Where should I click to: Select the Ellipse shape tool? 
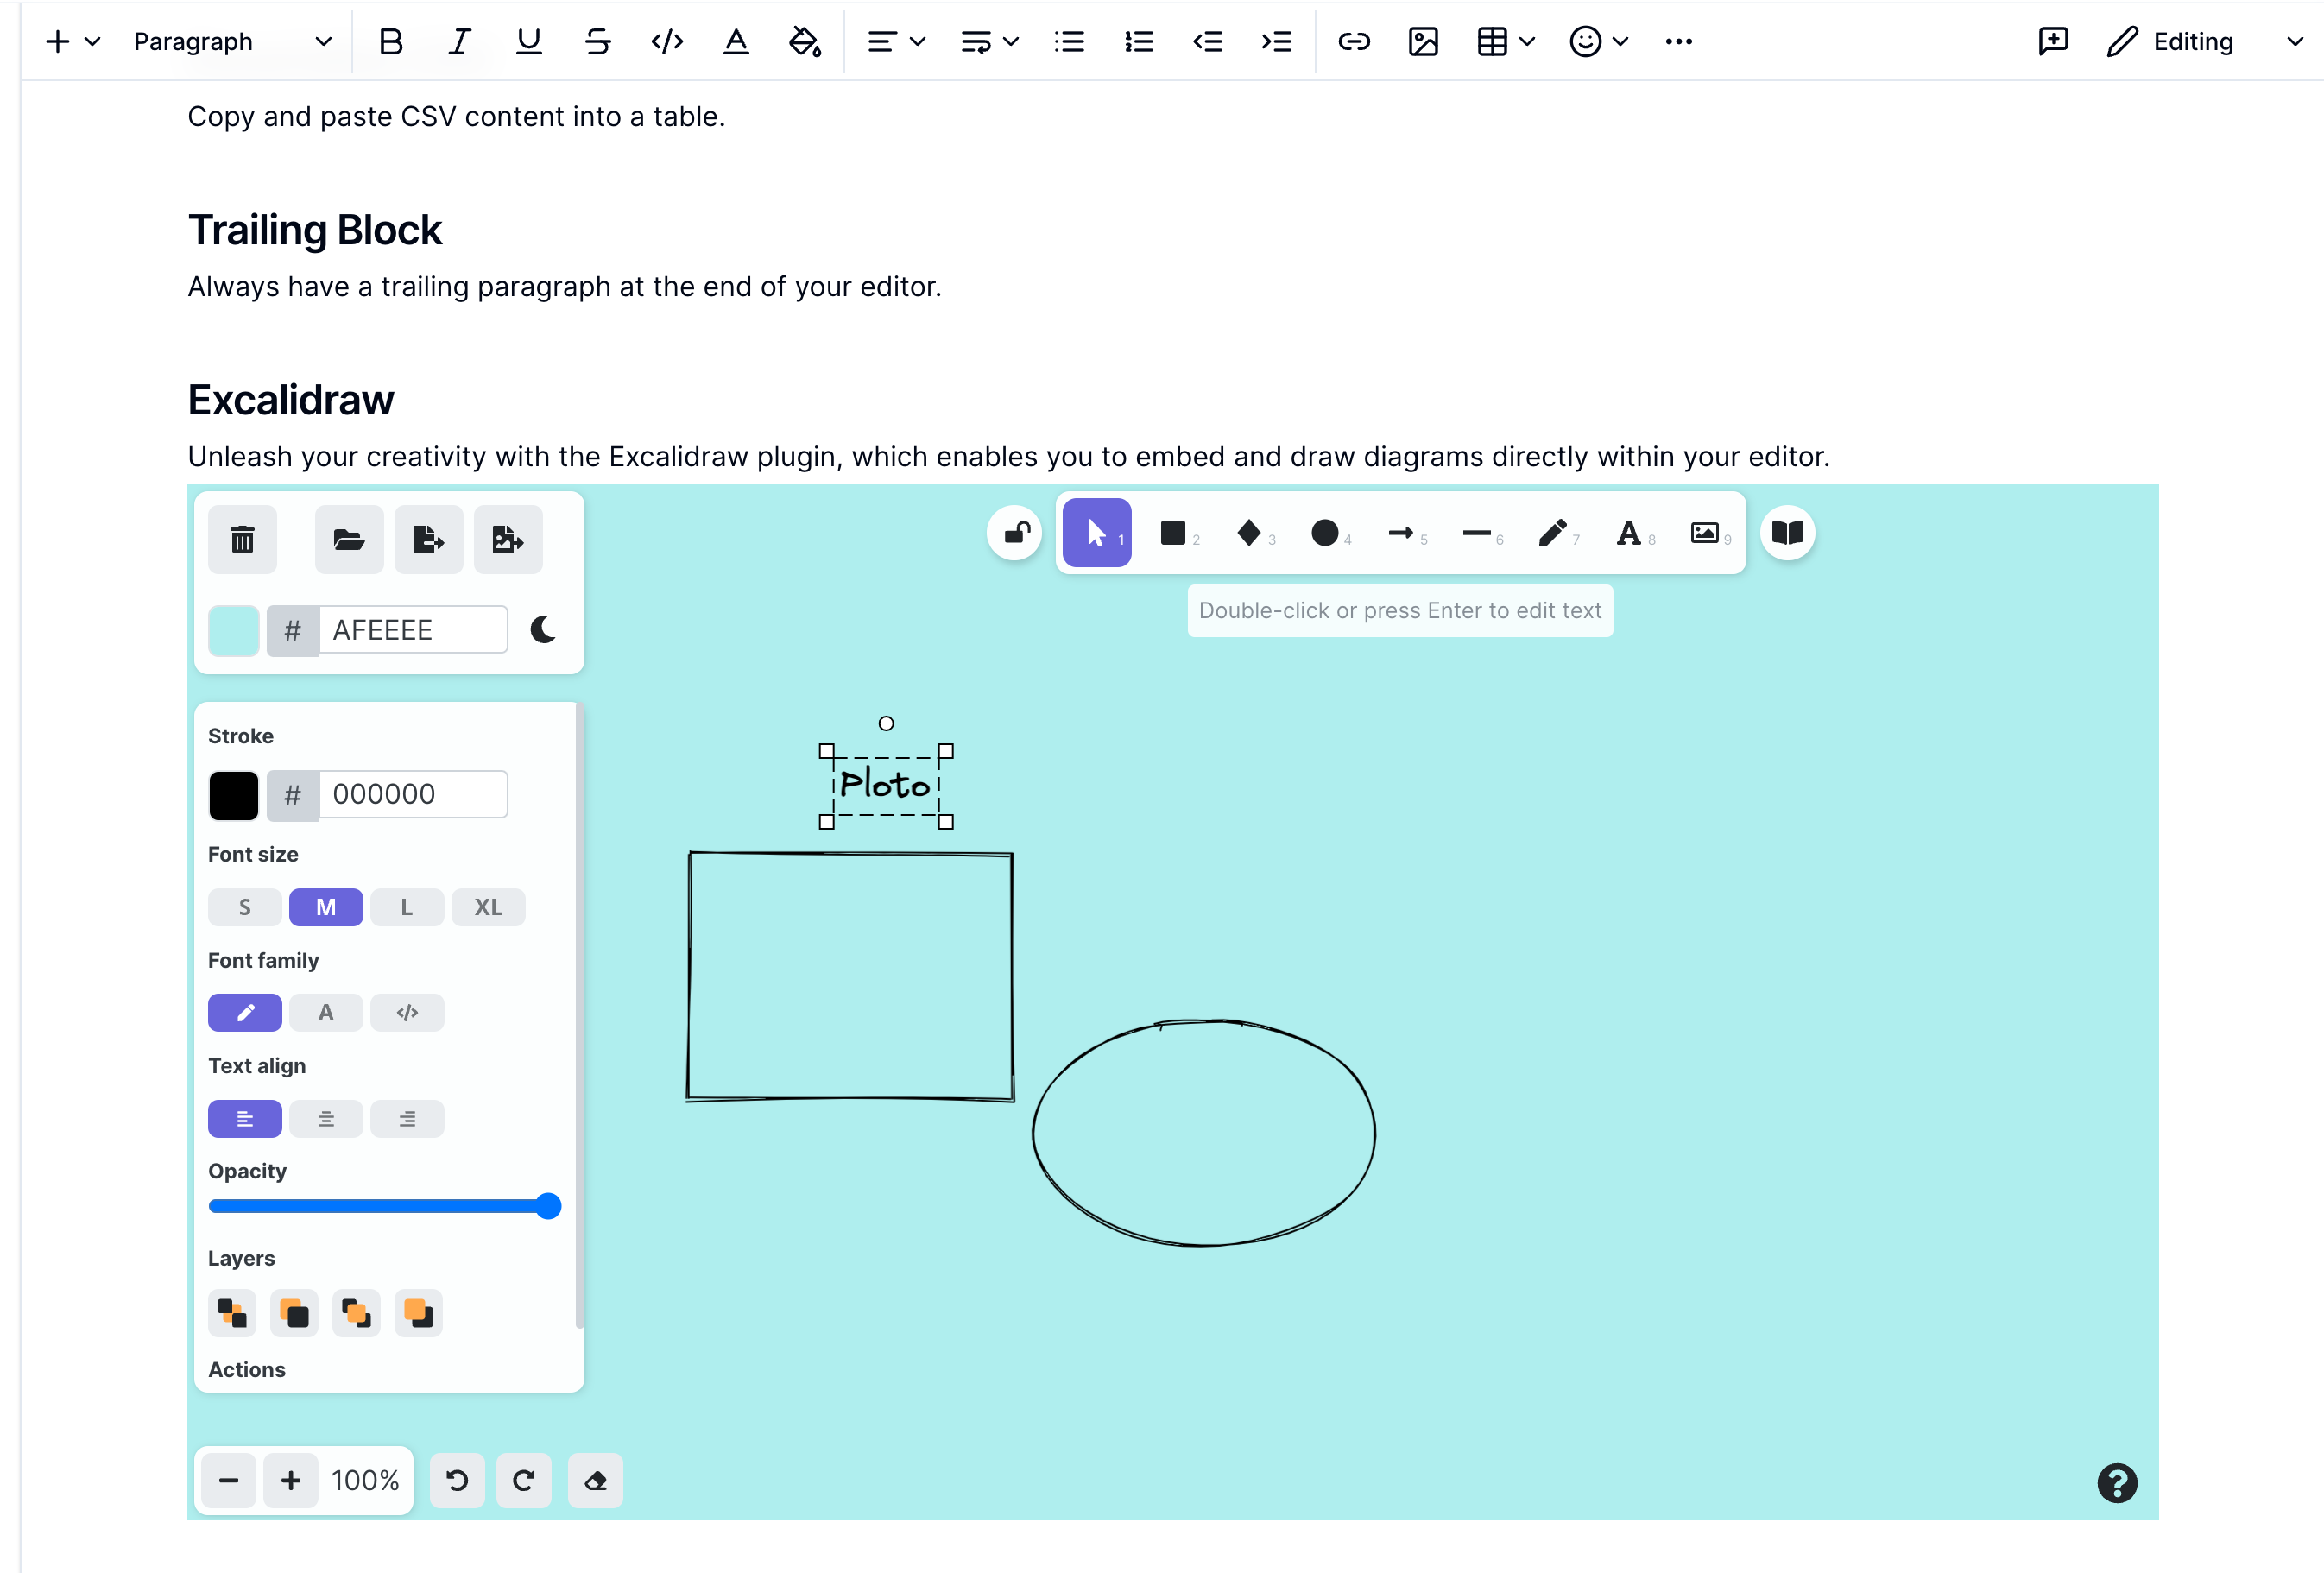click(x=1324, y=533)
